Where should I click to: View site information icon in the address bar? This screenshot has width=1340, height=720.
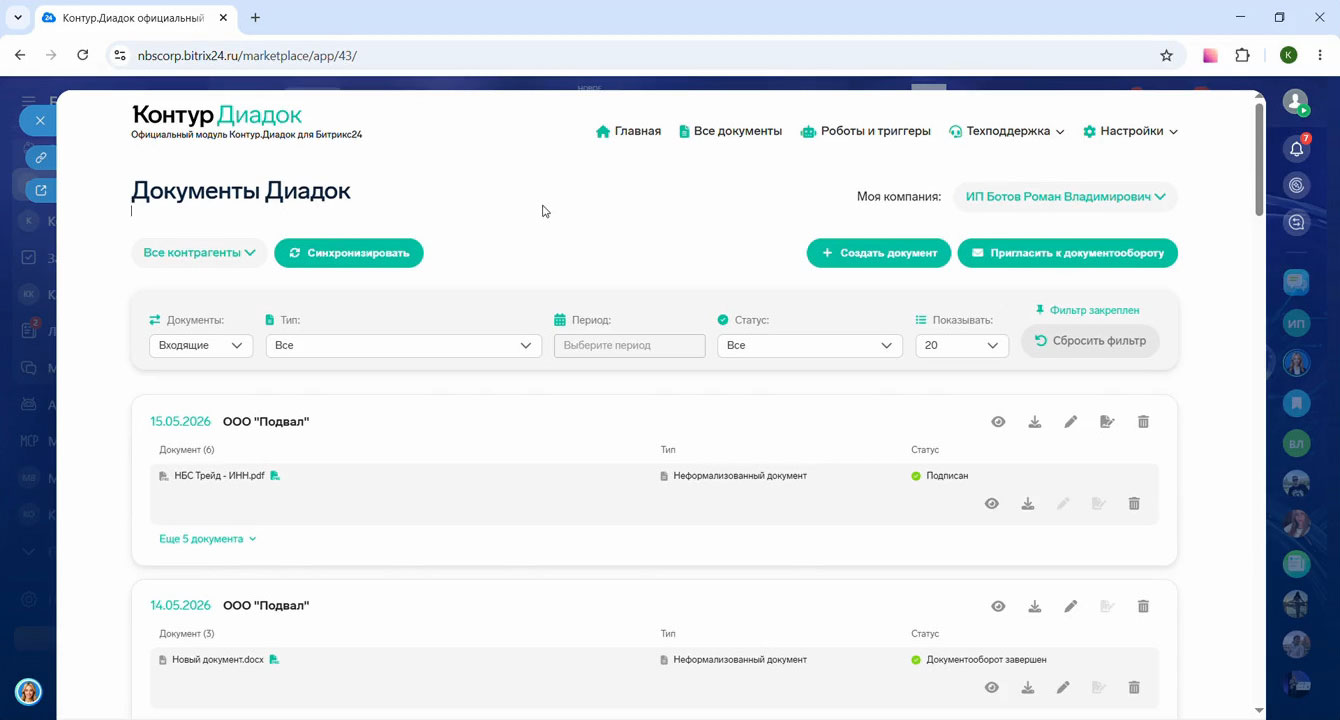coord(120,56)
